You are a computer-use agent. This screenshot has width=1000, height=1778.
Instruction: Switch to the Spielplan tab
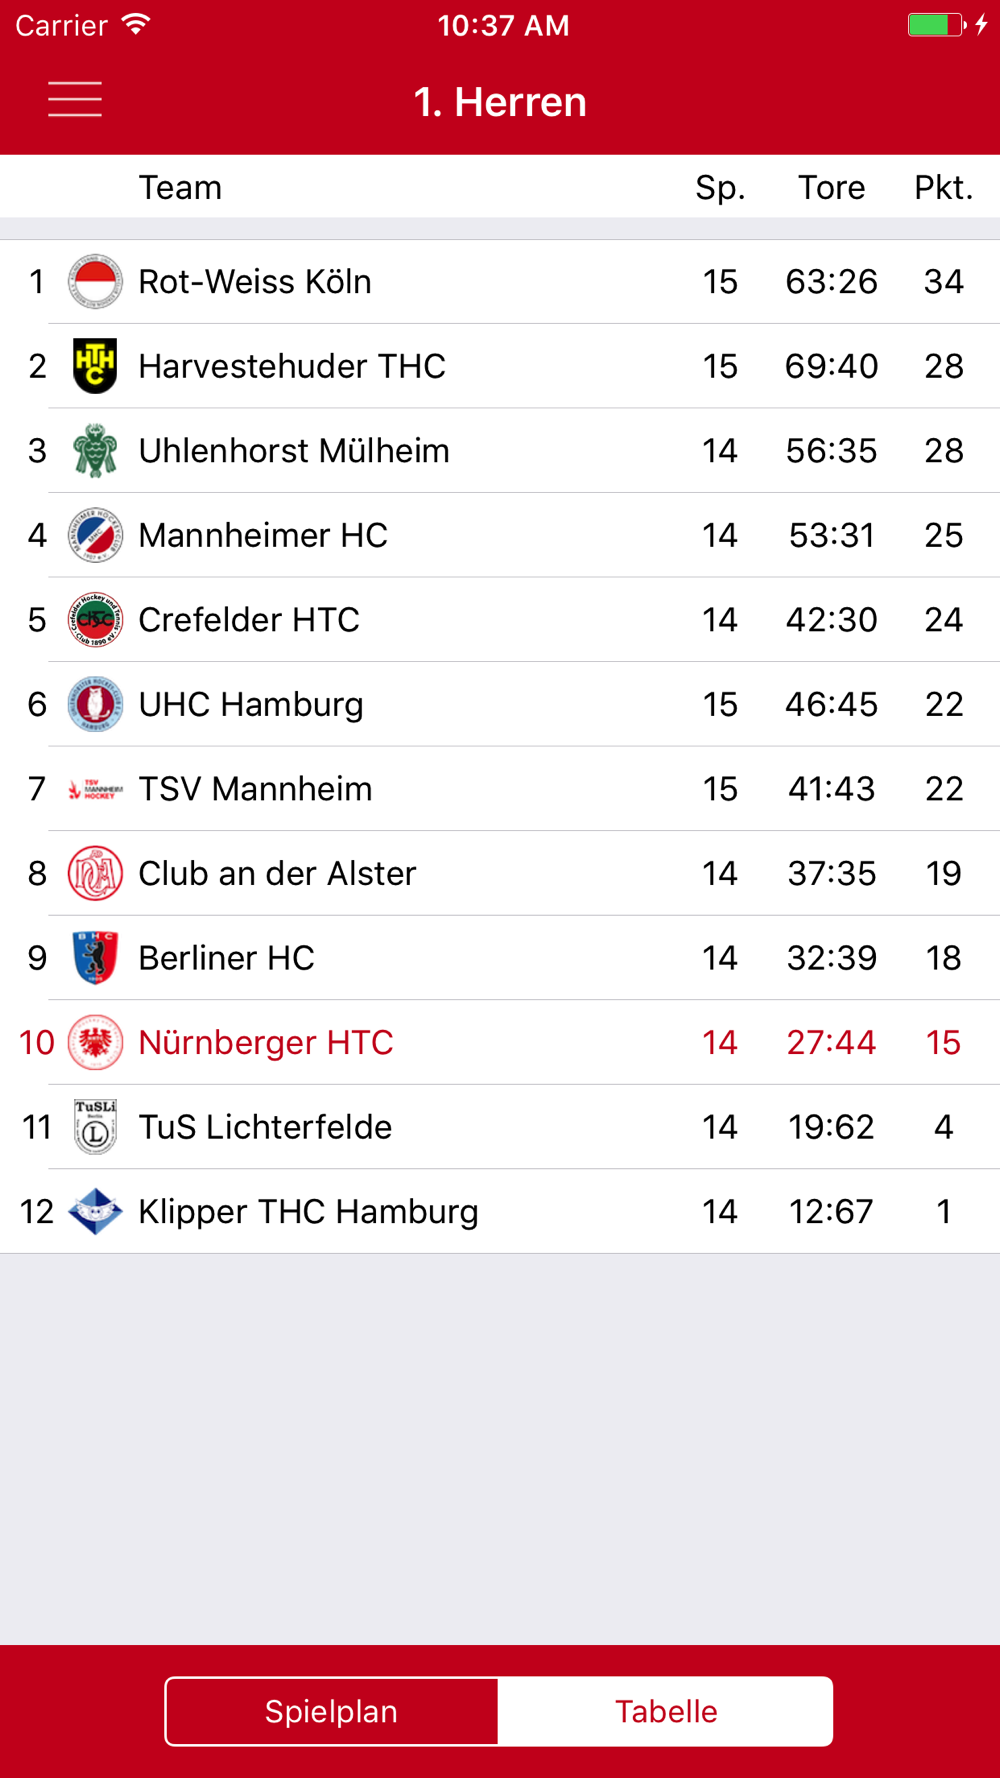click(332, 1711)
